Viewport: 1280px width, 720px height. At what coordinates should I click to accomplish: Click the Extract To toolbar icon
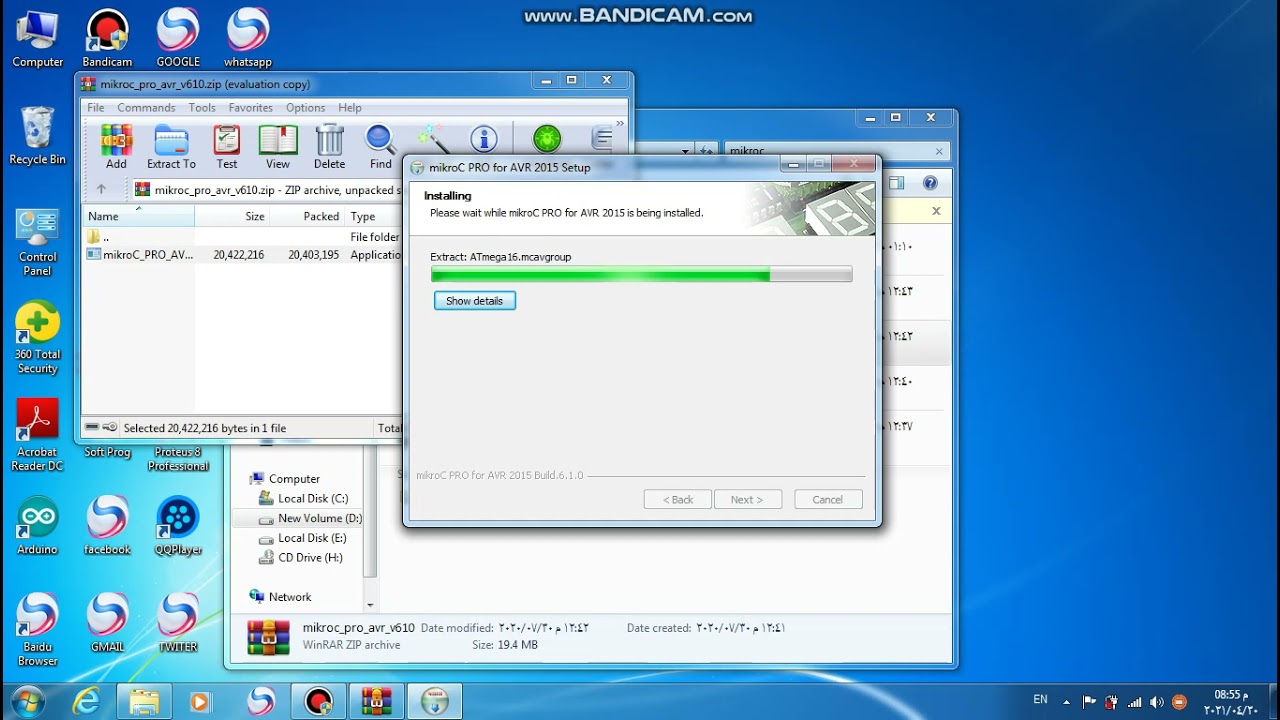pos(171,146)
